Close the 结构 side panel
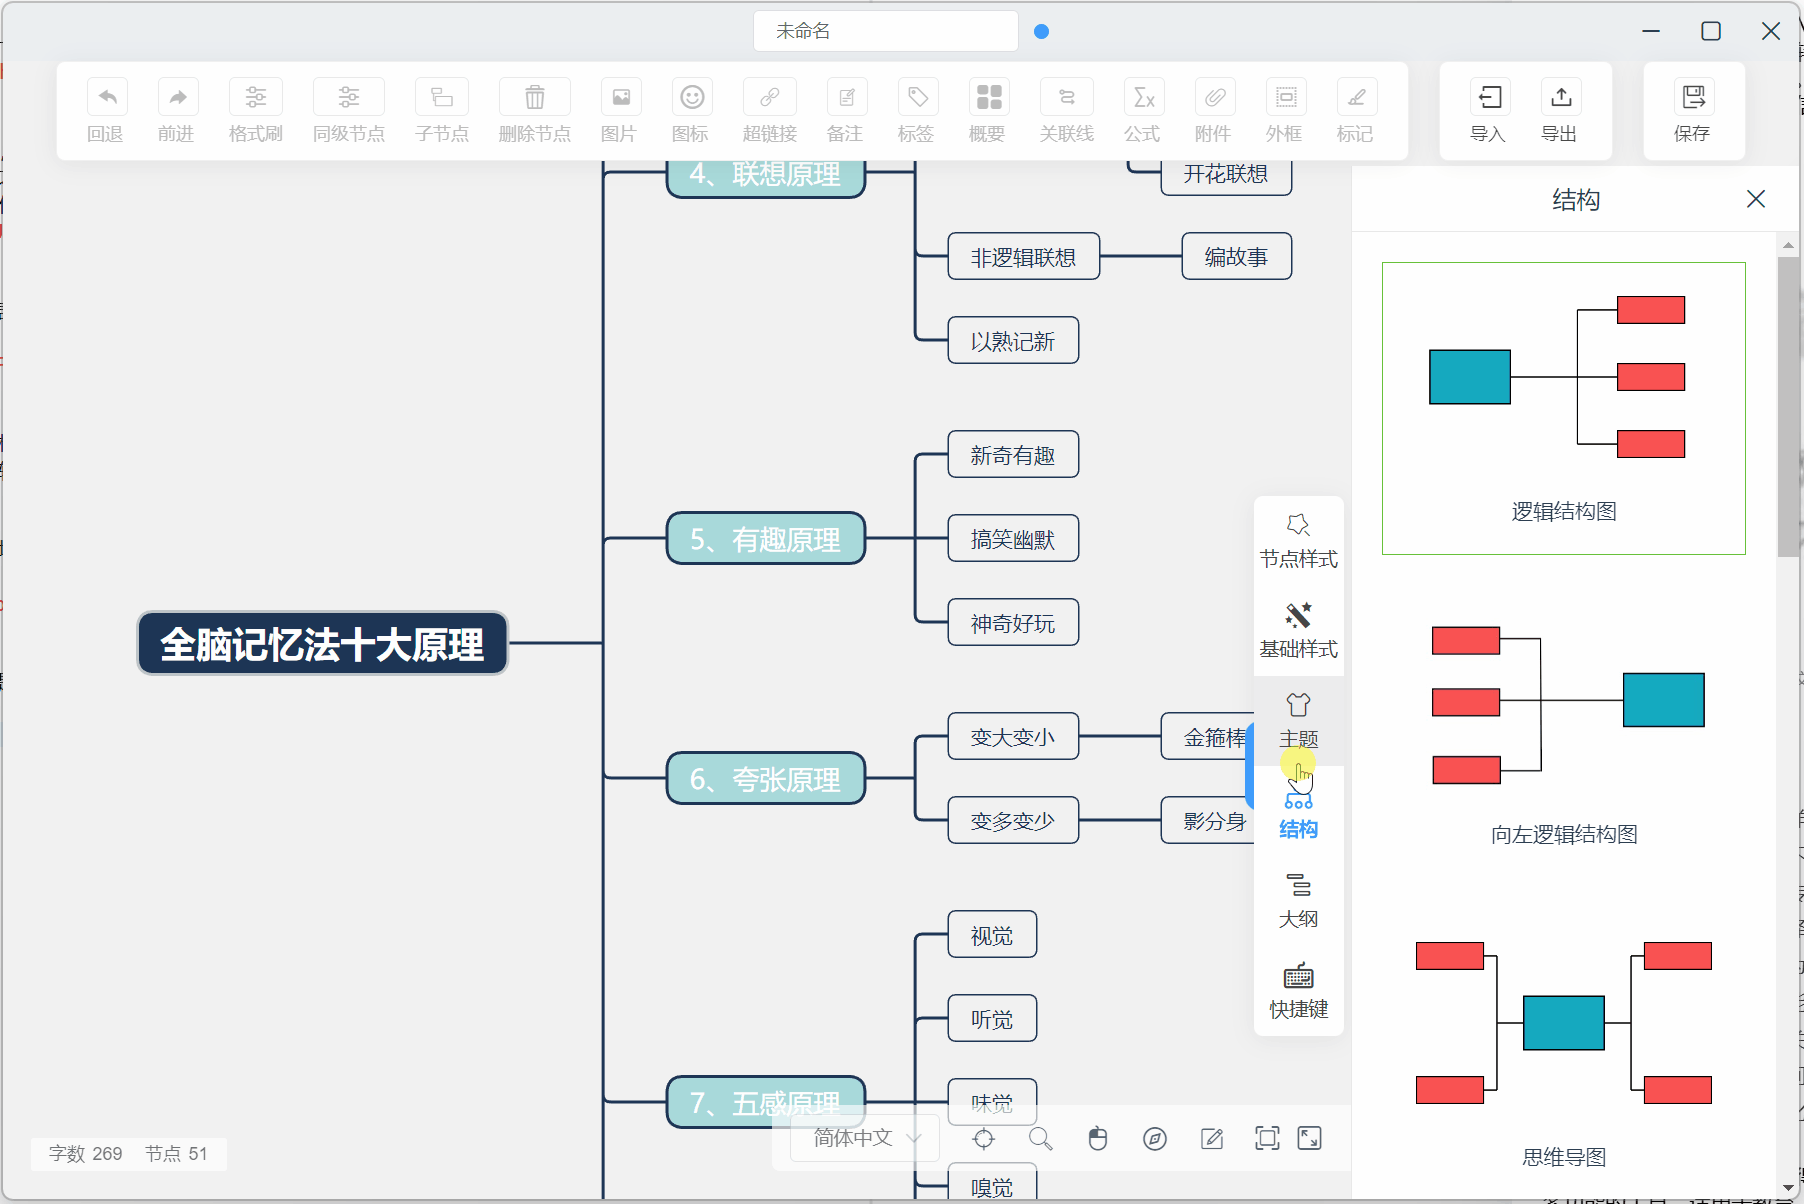 coord(1755,199)
